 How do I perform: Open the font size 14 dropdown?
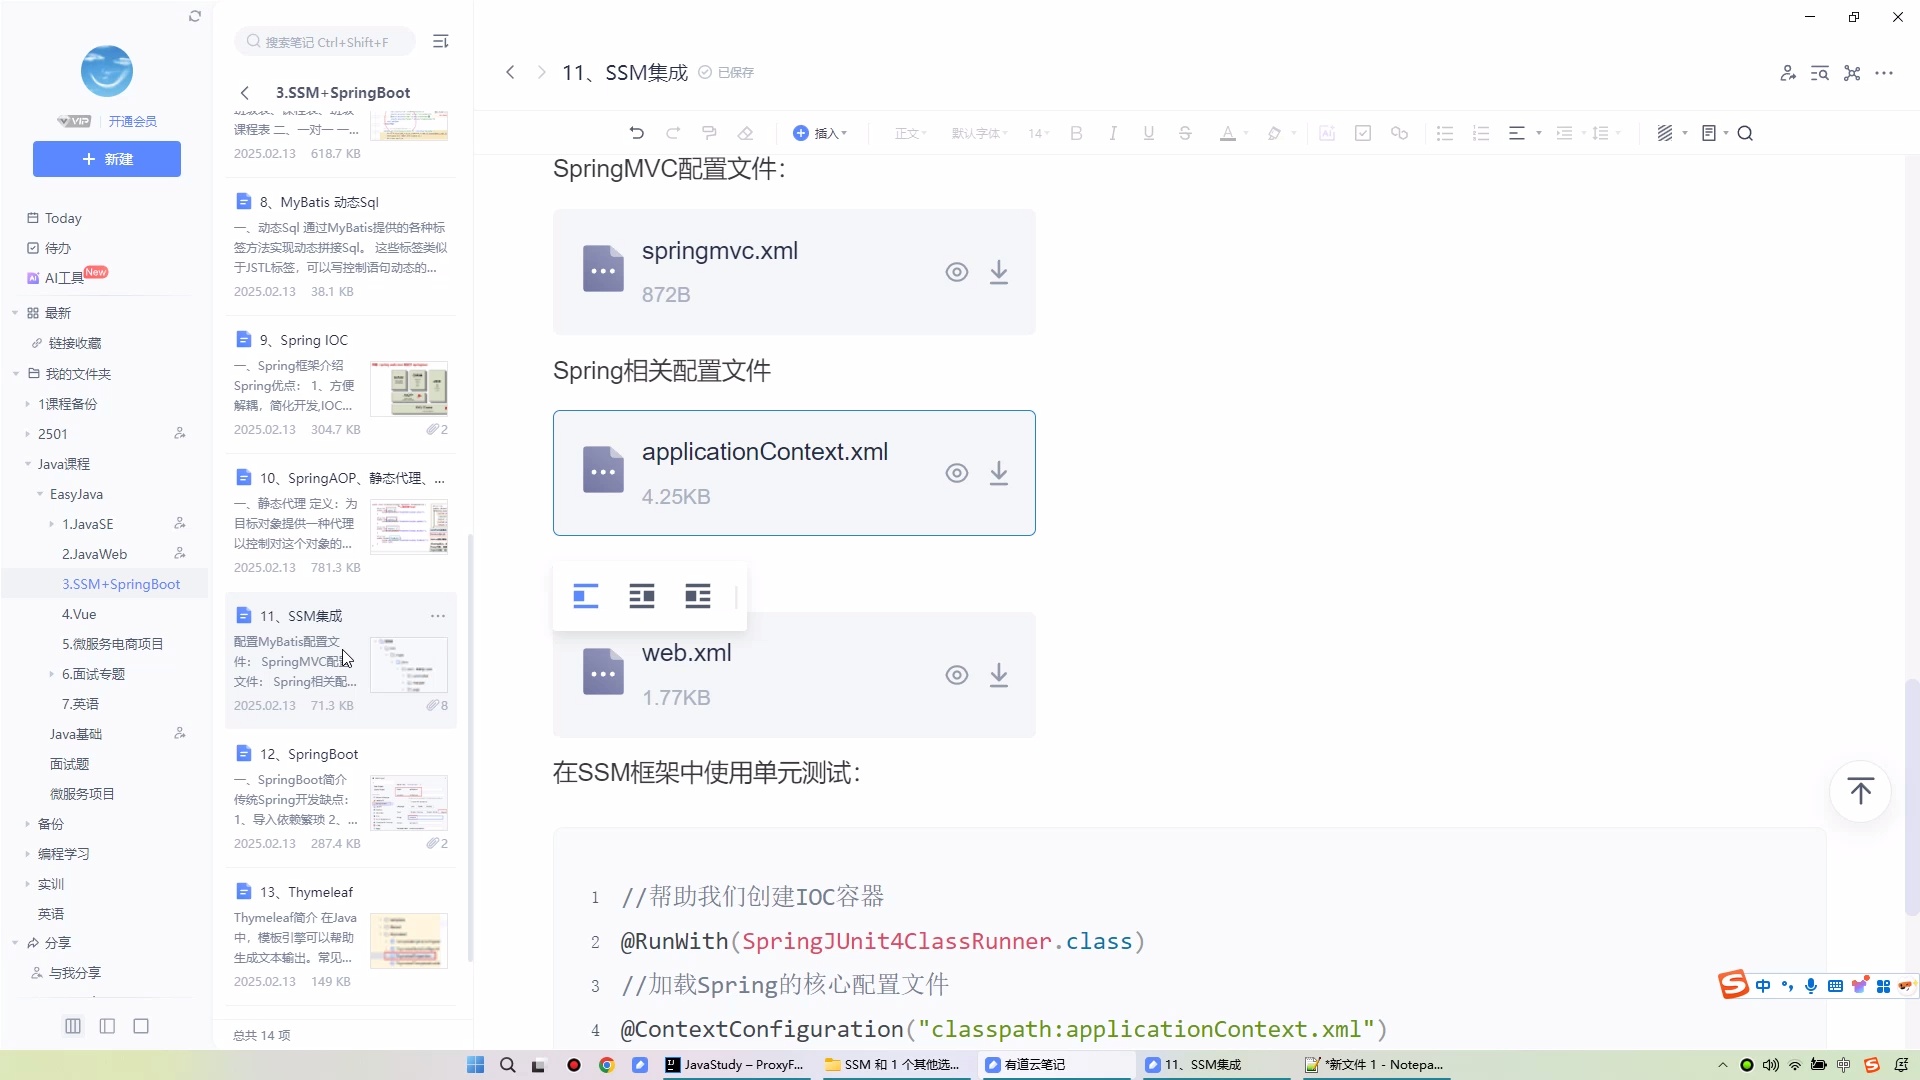click(x=1038, y=132)
